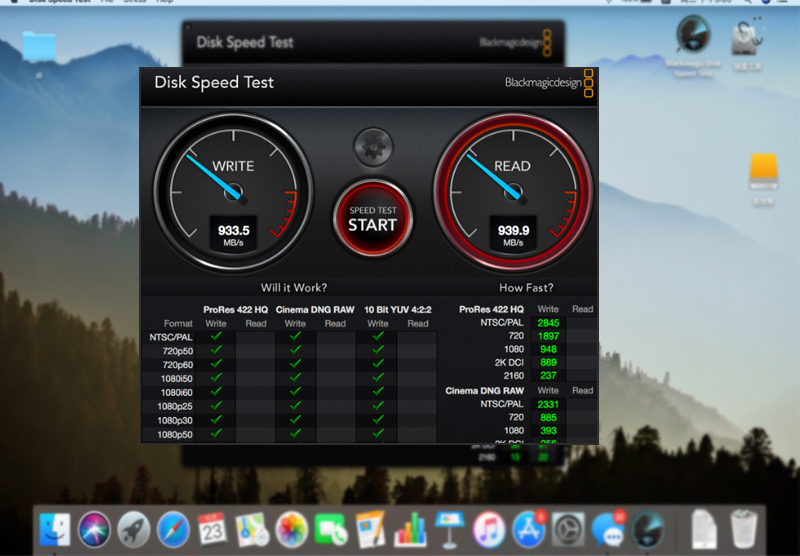
Task: Open the Trash in Dock
Action: pos(743,529)
